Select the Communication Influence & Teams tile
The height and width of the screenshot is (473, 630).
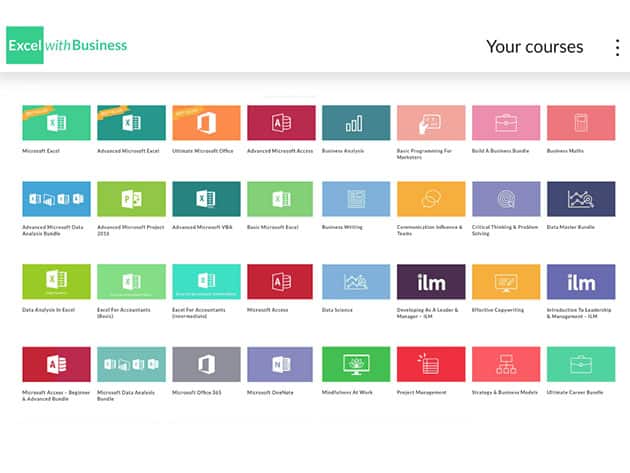(x=431, y=199)
